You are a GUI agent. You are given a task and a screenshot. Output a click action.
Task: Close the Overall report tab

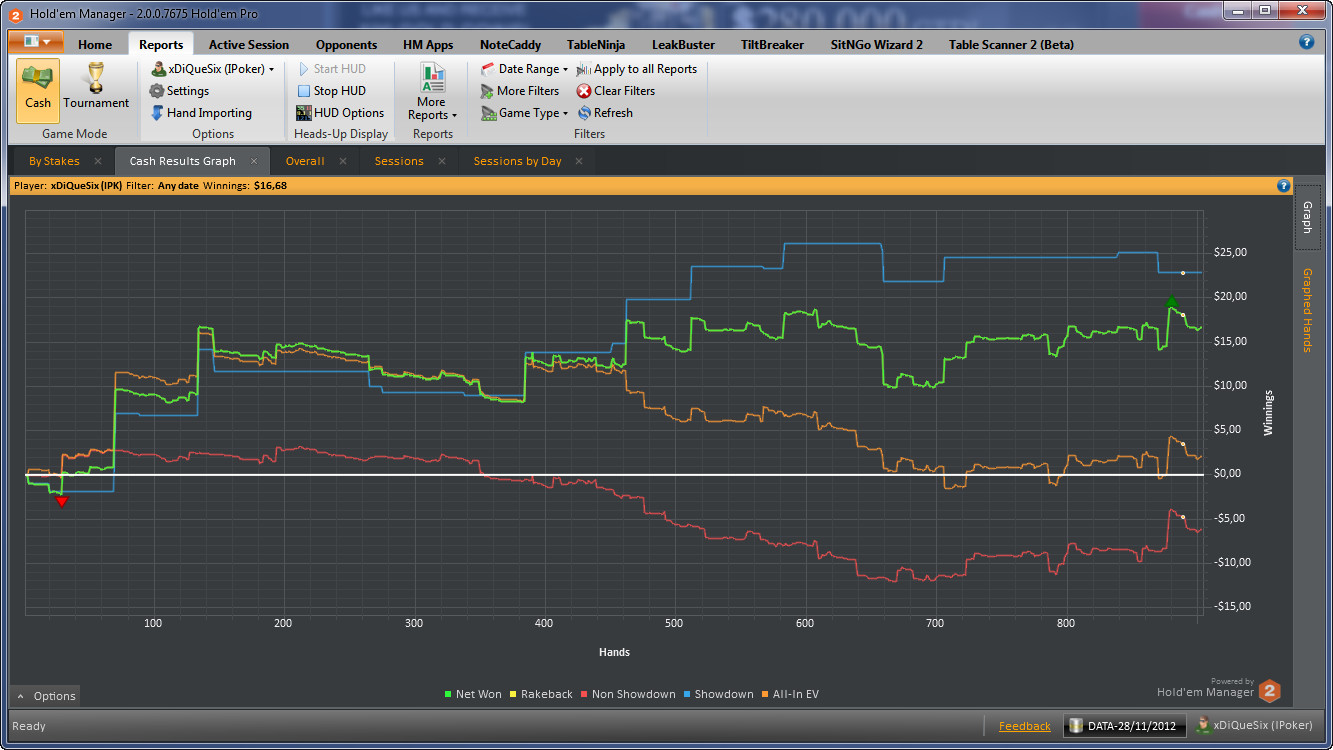tap(343, 161)
